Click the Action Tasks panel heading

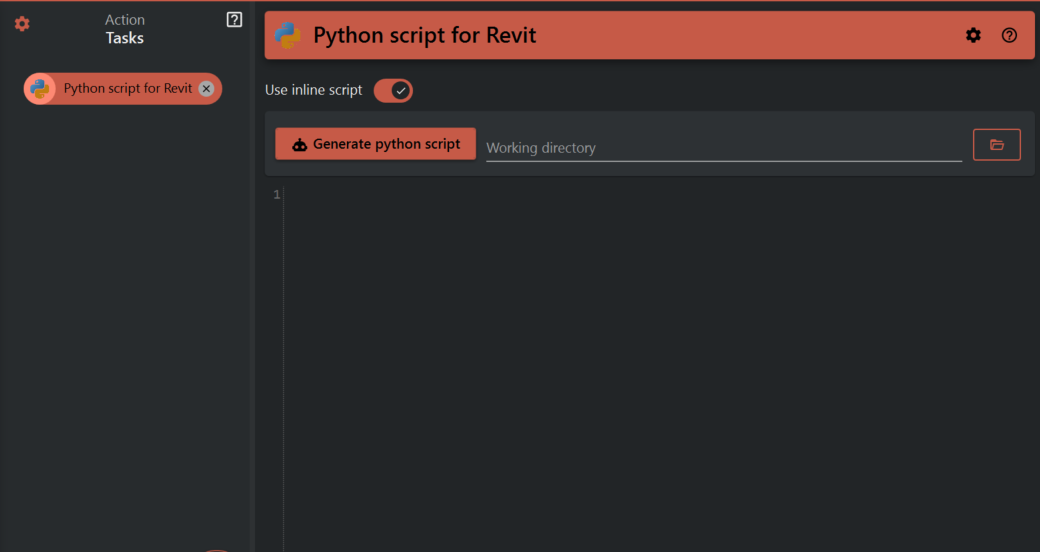pyautogui.click(x=125, y=29)
